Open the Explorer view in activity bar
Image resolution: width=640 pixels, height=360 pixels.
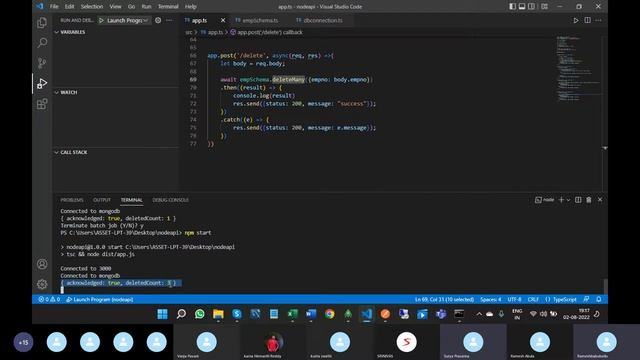(42, 23)
